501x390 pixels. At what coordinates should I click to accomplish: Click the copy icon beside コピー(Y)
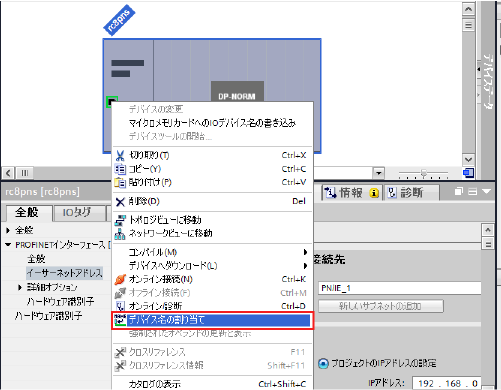click(120, 169)
